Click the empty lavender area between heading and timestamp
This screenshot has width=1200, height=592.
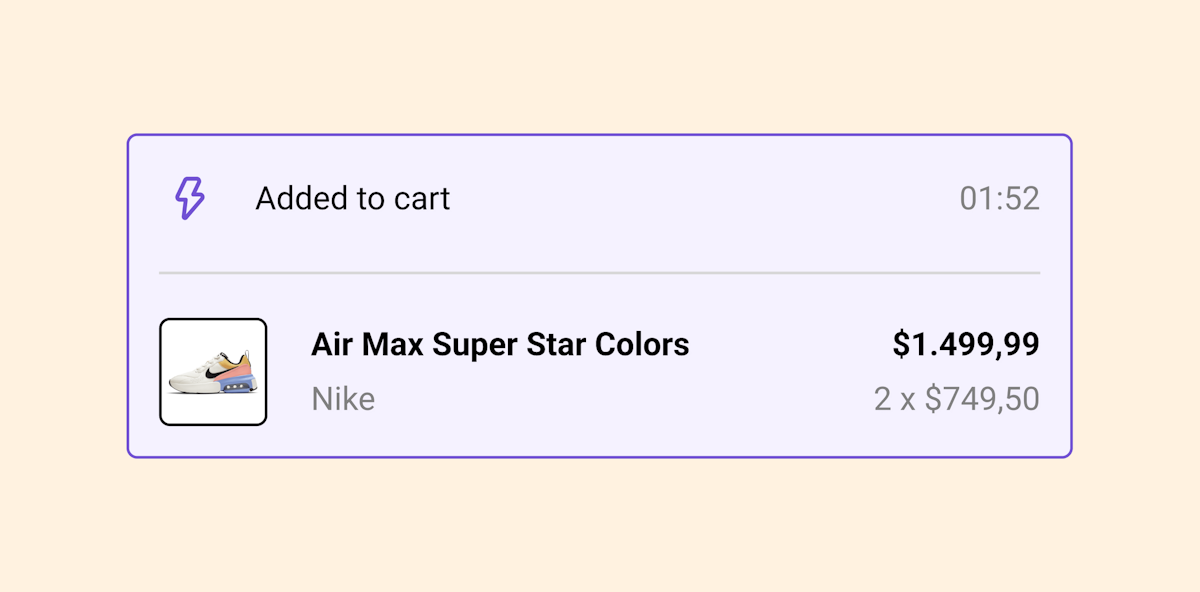tap(700, 199)
